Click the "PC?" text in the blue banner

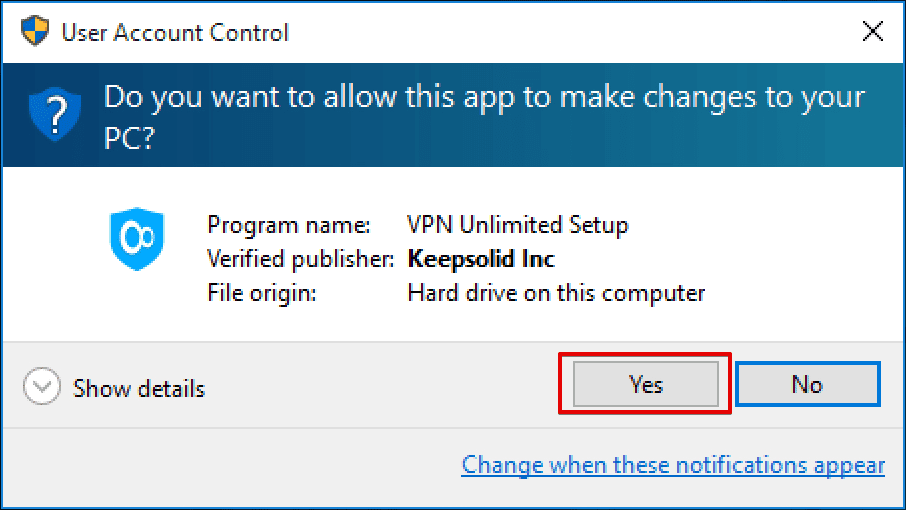(130, 138)
